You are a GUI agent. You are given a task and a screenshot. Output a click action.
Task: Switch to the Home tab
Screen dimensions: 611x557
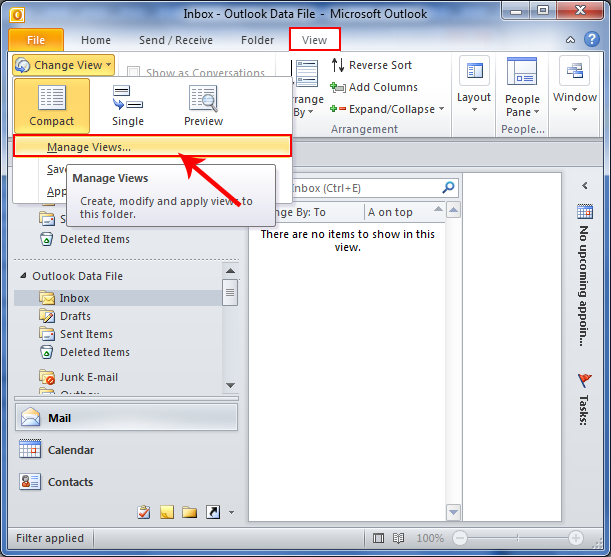(x=96, y=40)
